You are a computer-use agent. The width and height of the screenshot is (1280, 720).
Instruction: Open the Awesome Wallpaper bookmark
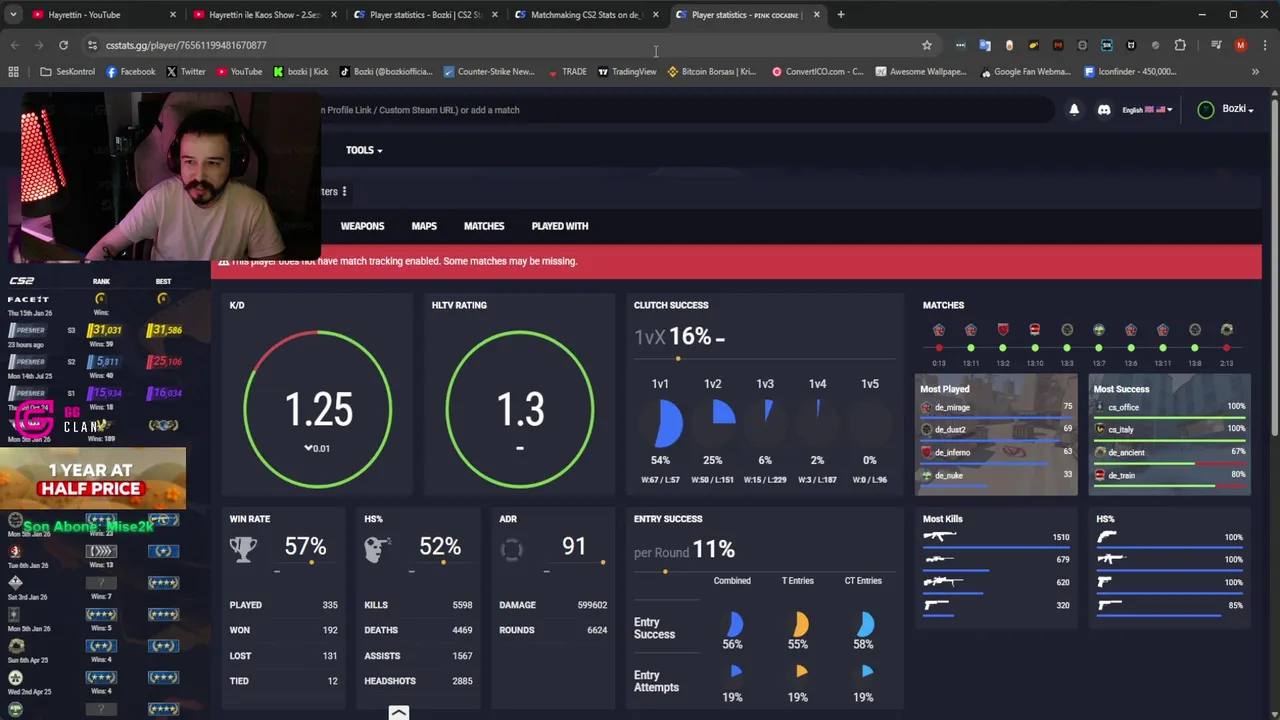coord(919,72)
